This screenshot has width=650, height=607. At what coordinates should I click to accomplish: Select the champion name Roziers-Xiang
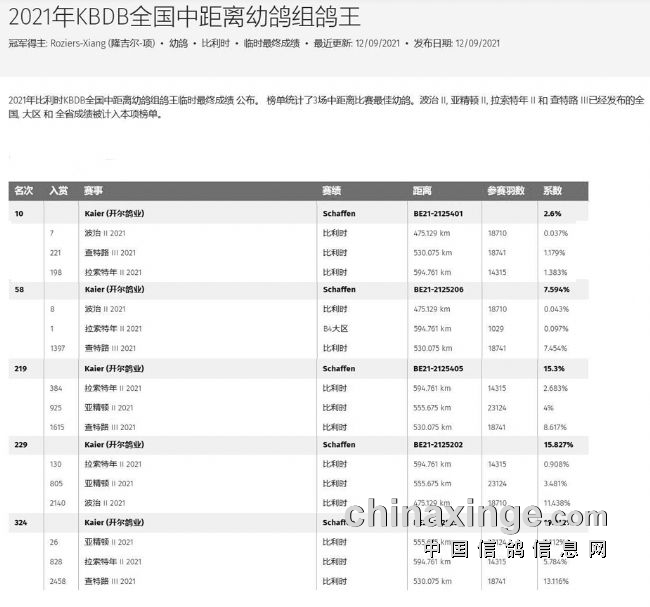click(x=78, y=44)
